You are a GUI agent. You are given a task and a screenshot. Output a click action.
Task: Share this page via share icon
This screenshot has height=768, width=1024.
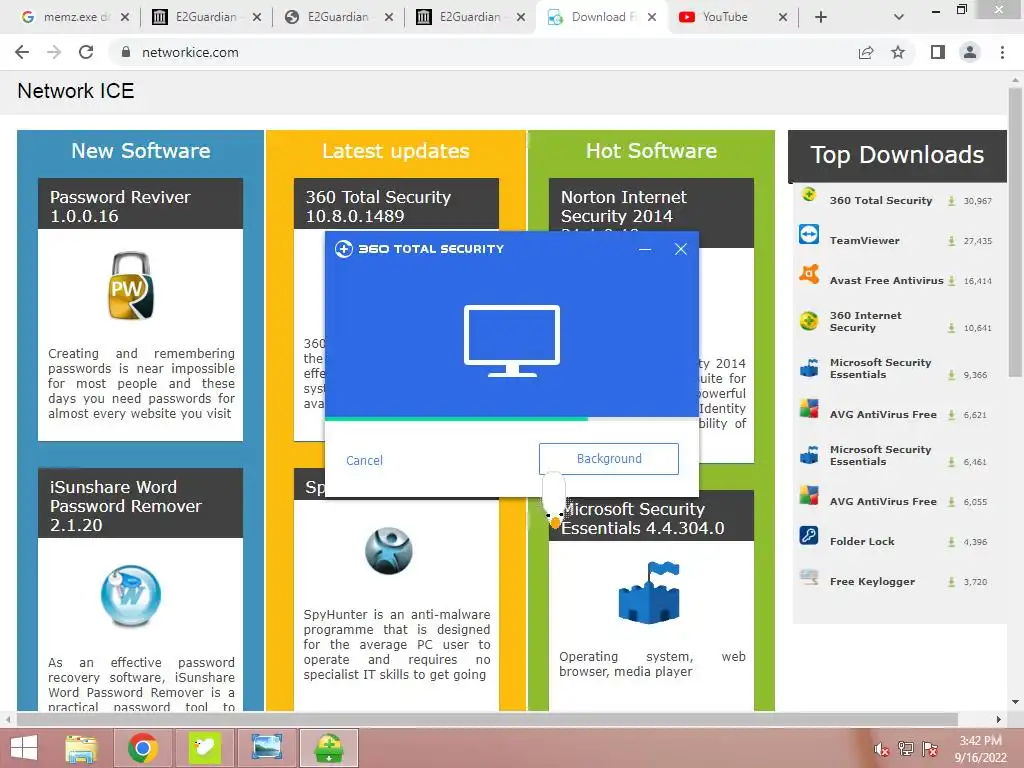point(866,52)
